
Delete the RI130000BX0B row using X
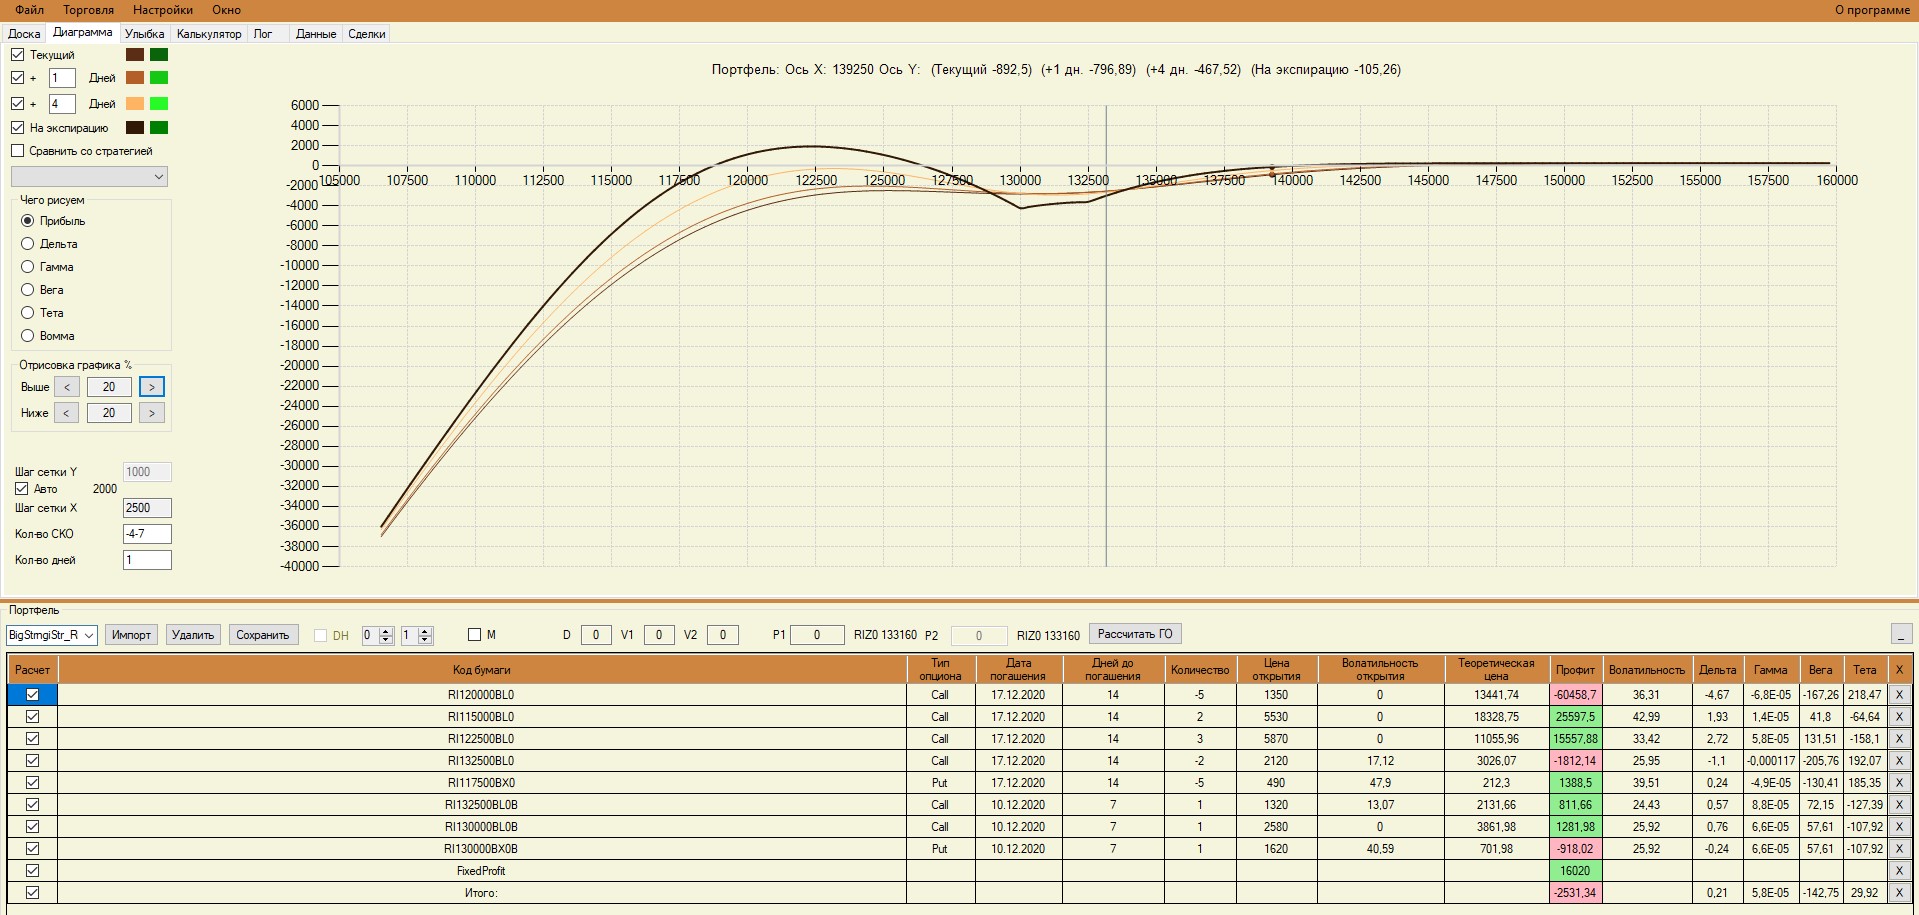(1899, 848)
